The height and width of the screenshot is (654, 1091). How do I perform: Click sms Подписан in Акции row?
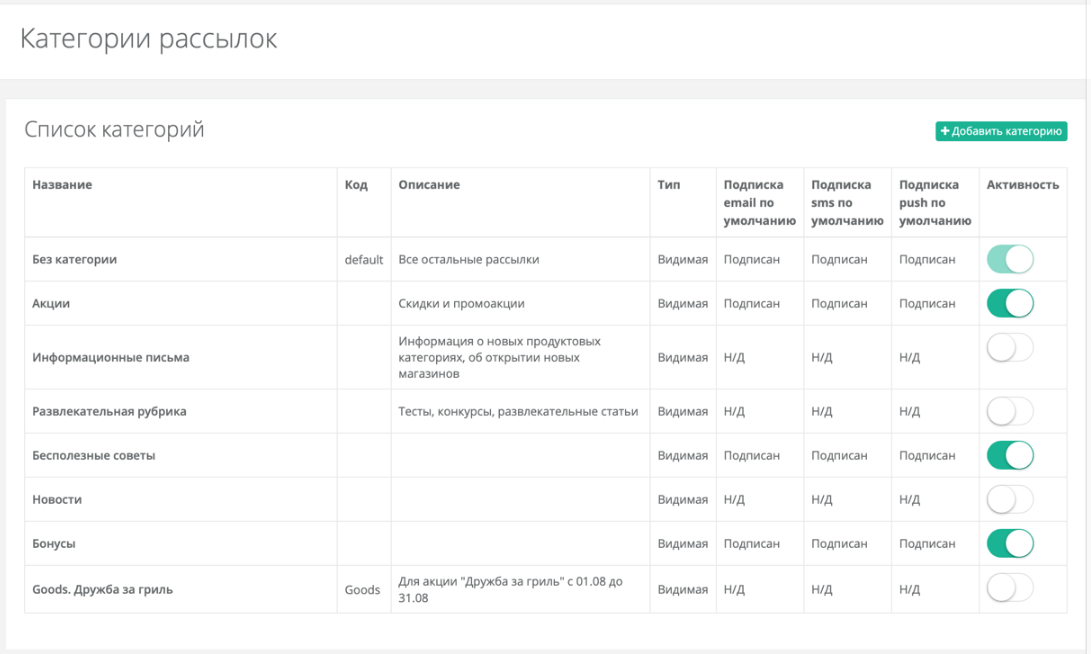coord(839,303)
